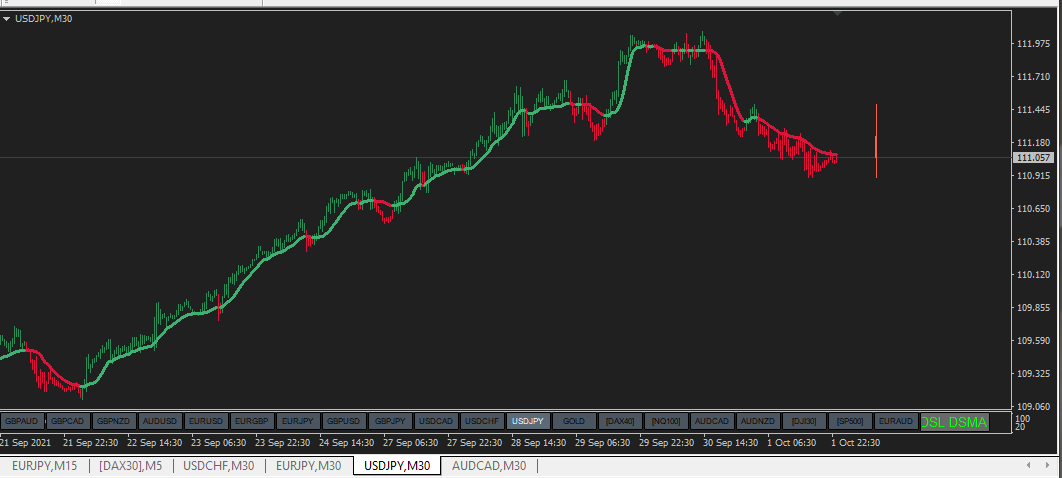
Task: Choose the [DJI30] symbol button
Action: point(804,422)
